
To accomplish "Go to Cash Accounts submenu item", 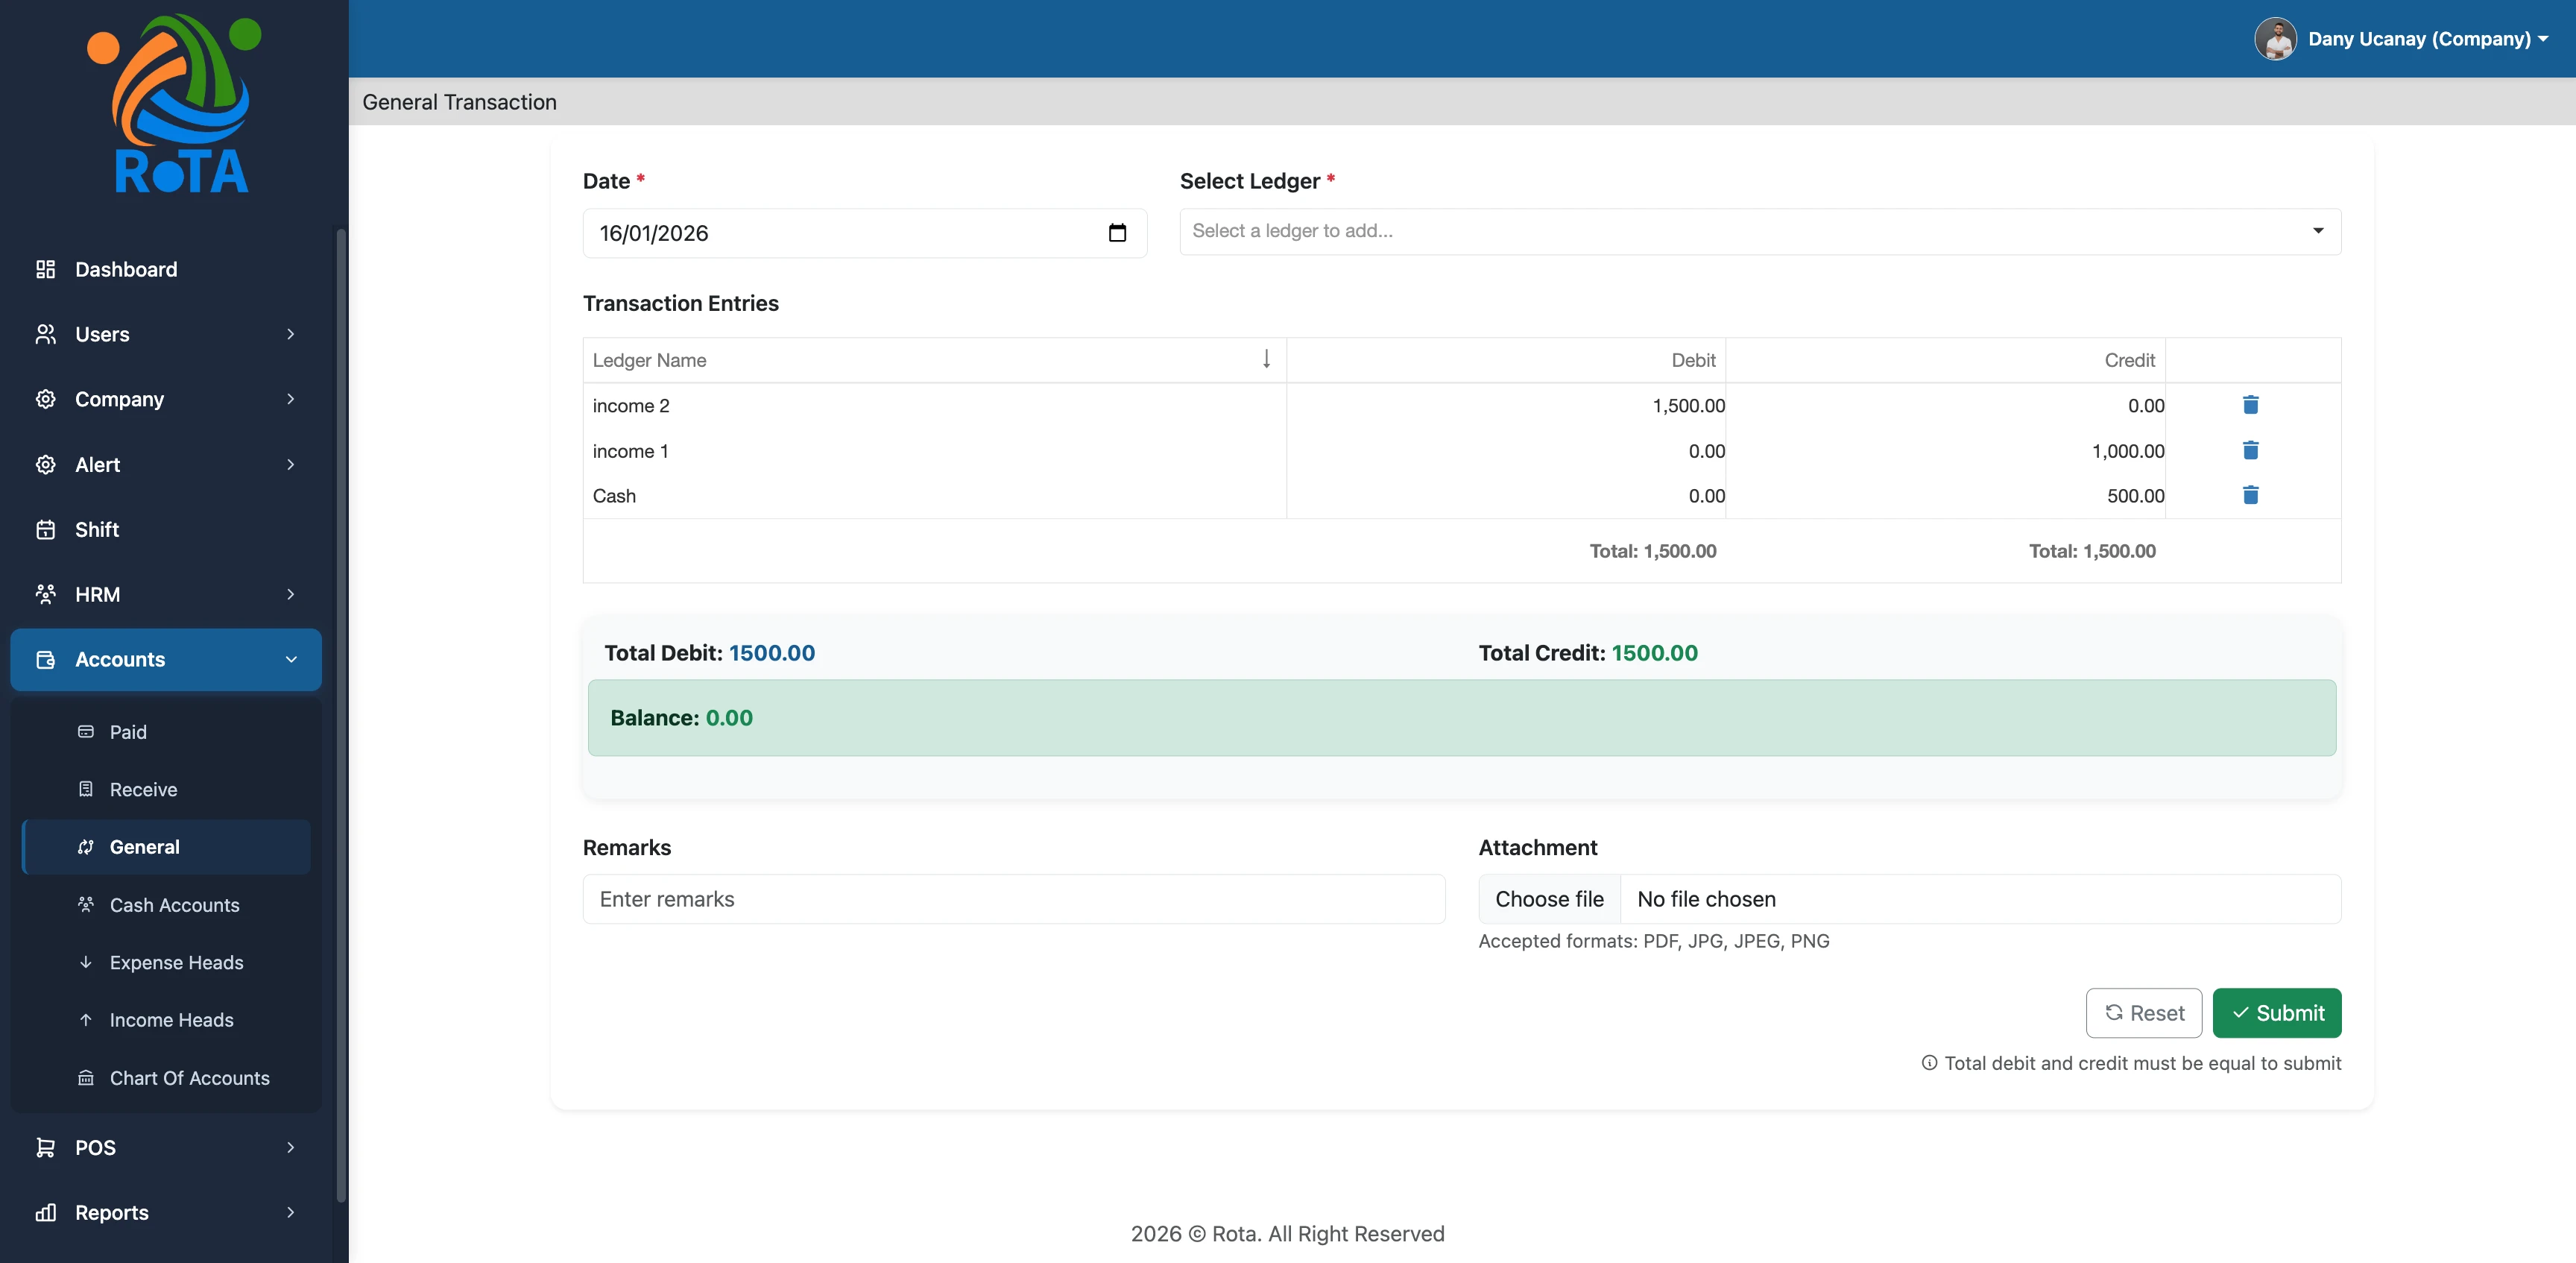I will (174, 905).
